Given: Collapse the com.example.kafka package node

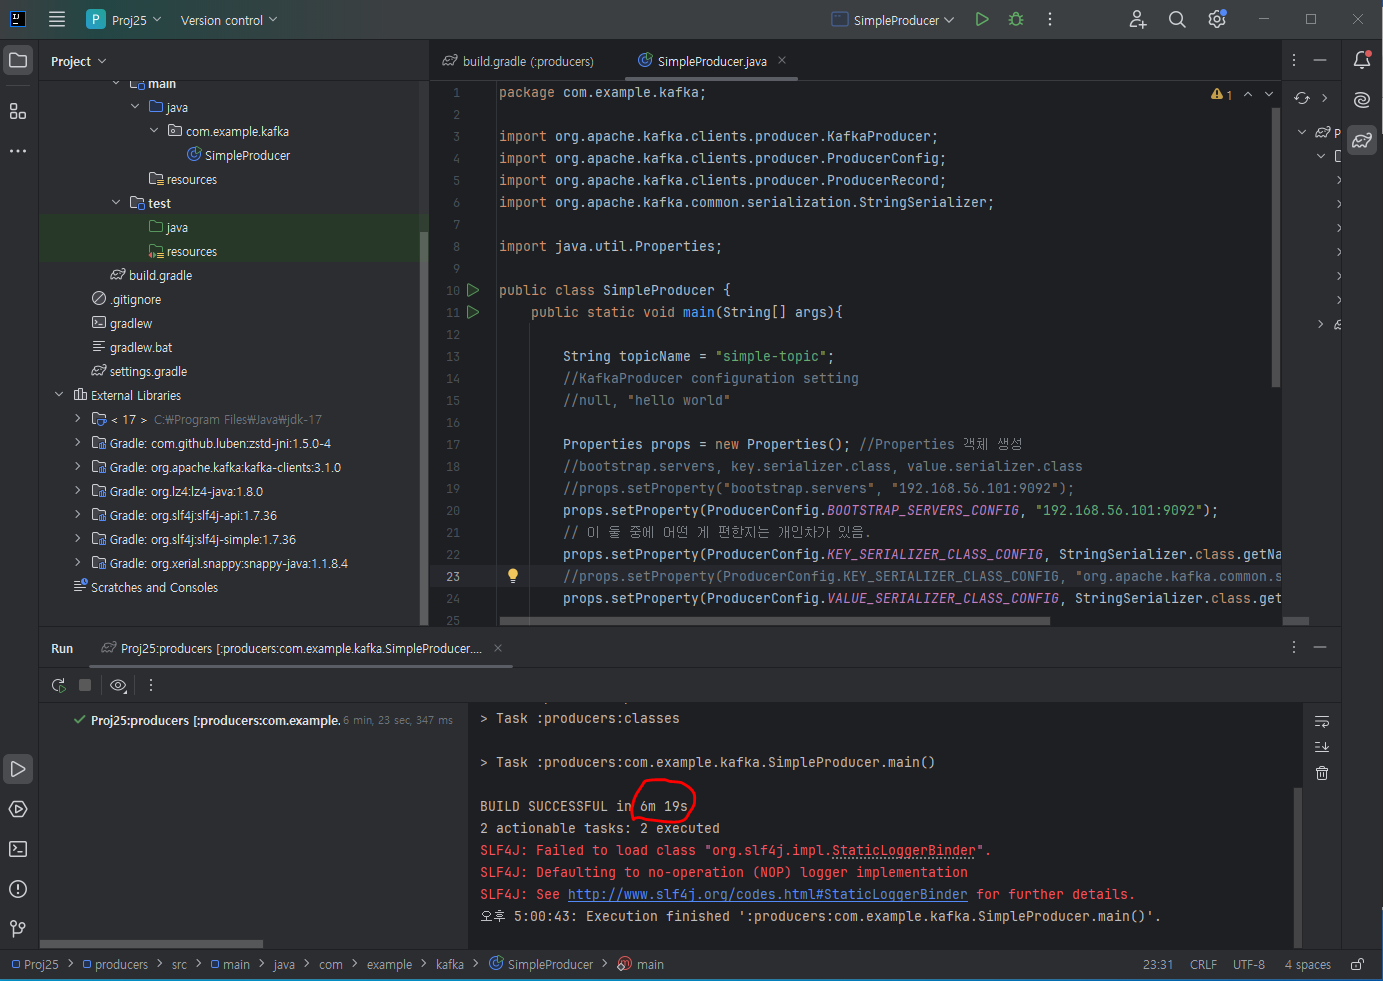Looking at the screenshot, I should [x=154, y=131].
